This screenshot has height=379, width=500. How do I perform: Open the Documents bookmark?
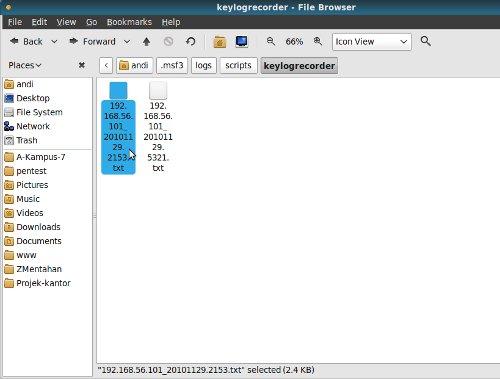(33, 241)
